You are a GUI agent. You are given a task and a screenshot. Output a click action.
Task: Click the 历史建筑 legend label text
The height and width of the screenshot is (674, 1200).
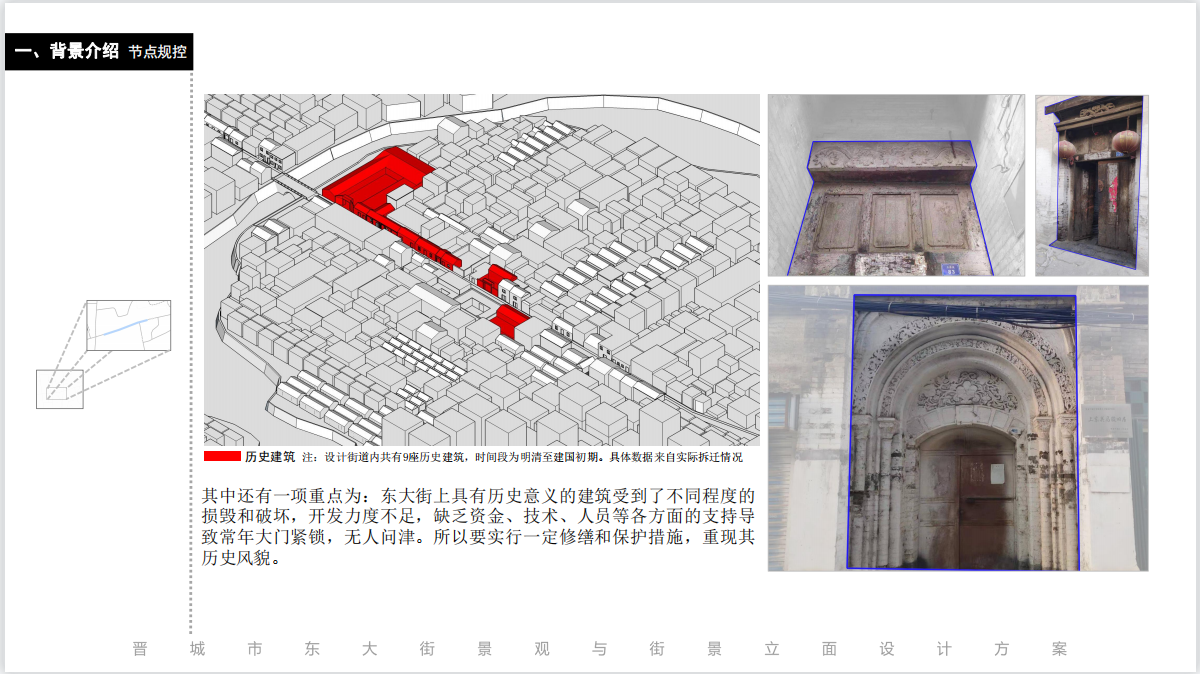[269, 457]
